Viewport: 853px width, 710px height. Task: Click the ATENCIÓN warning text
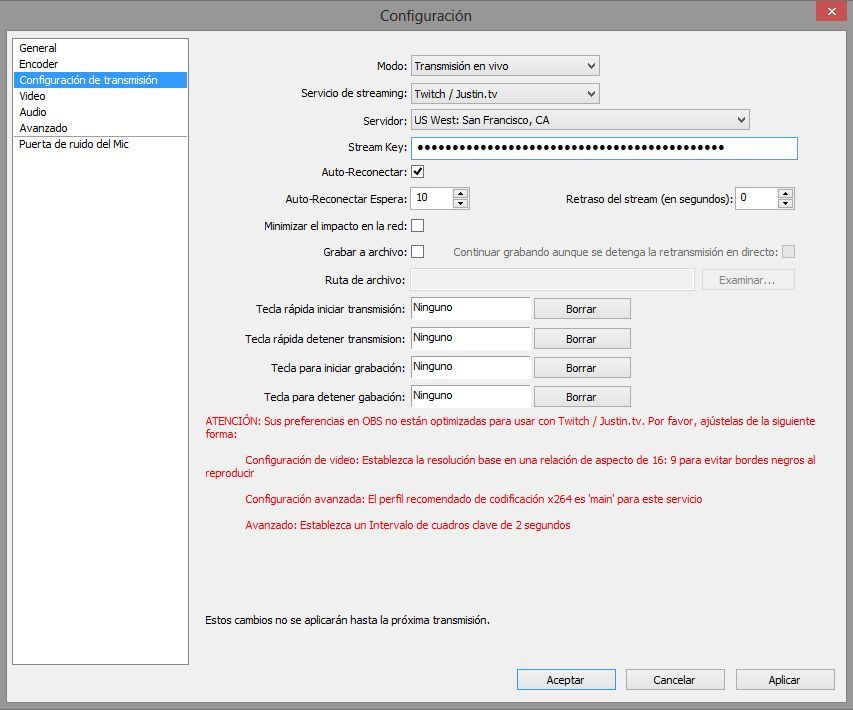click(510, 427)
